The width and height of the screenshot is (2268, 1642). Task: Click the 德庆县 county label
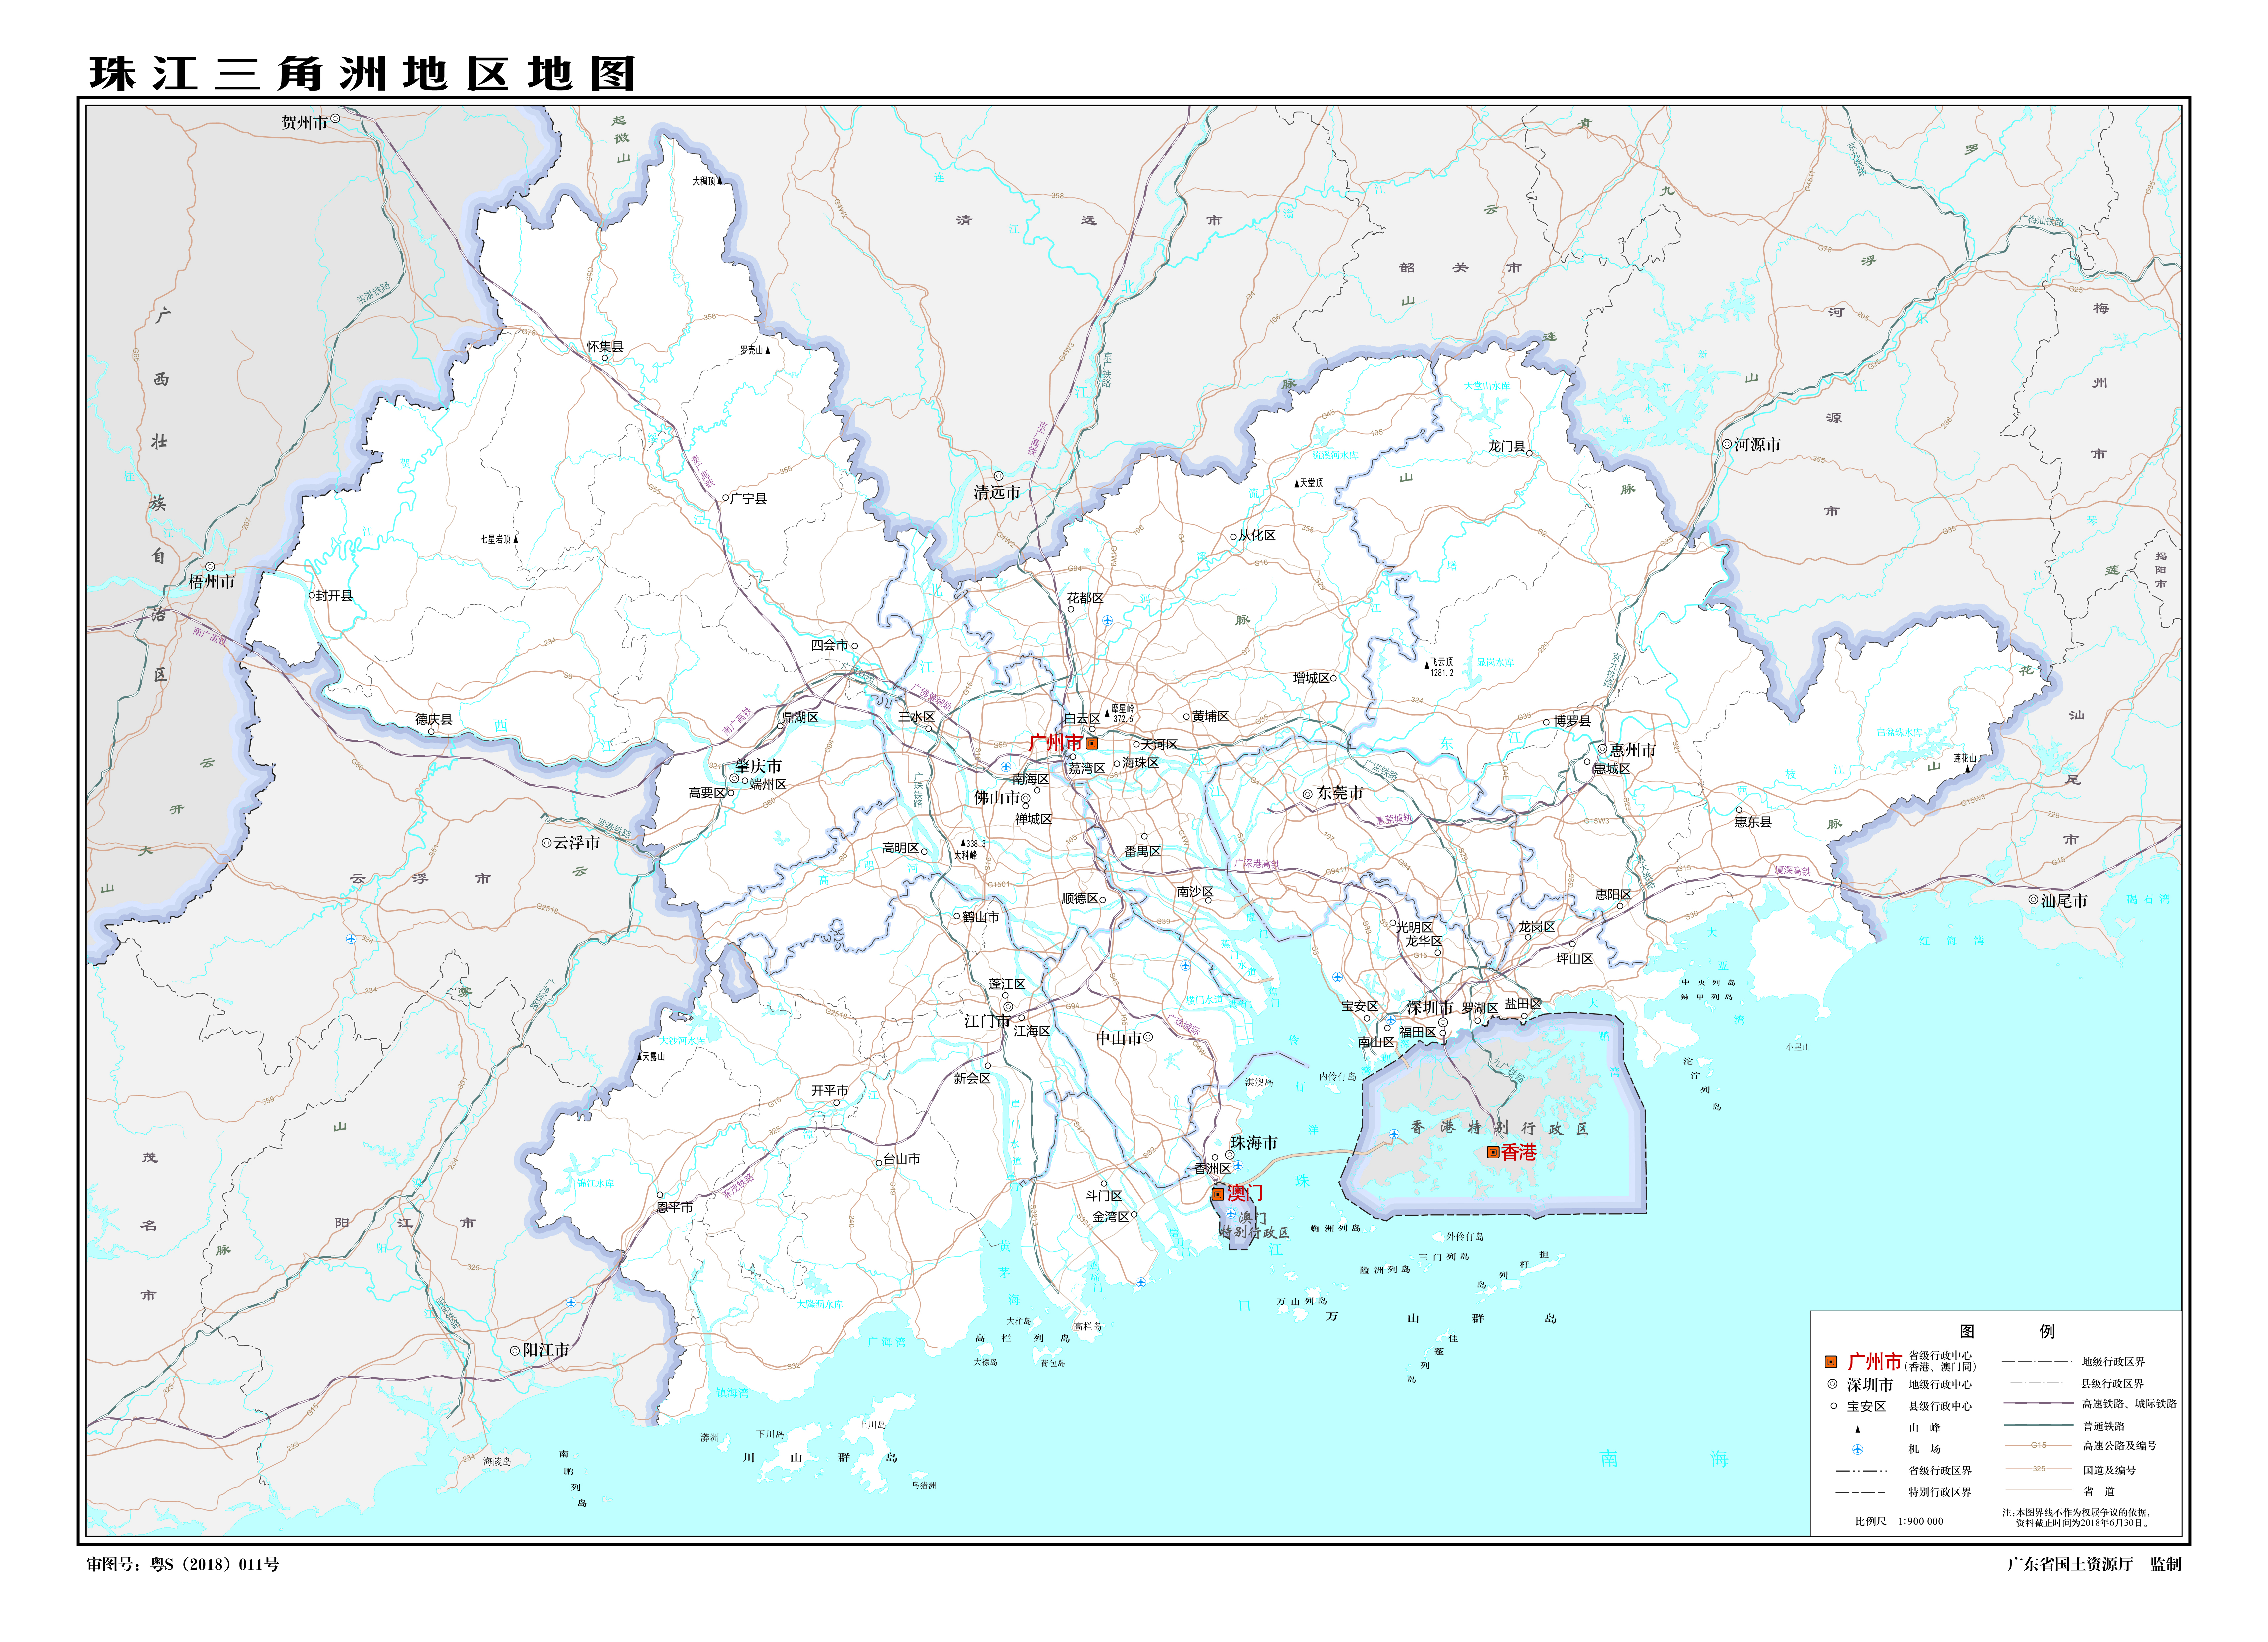[x=434, y=719]
